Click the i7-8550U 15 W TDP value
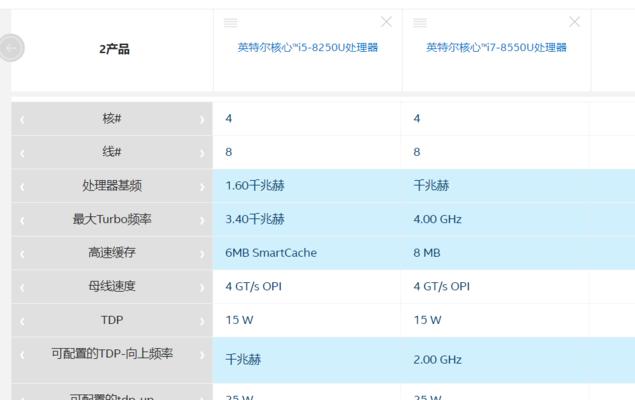Image resolution: width=635 pixels, height=400 pixels. pyautogui.click(x=427, y=320)
